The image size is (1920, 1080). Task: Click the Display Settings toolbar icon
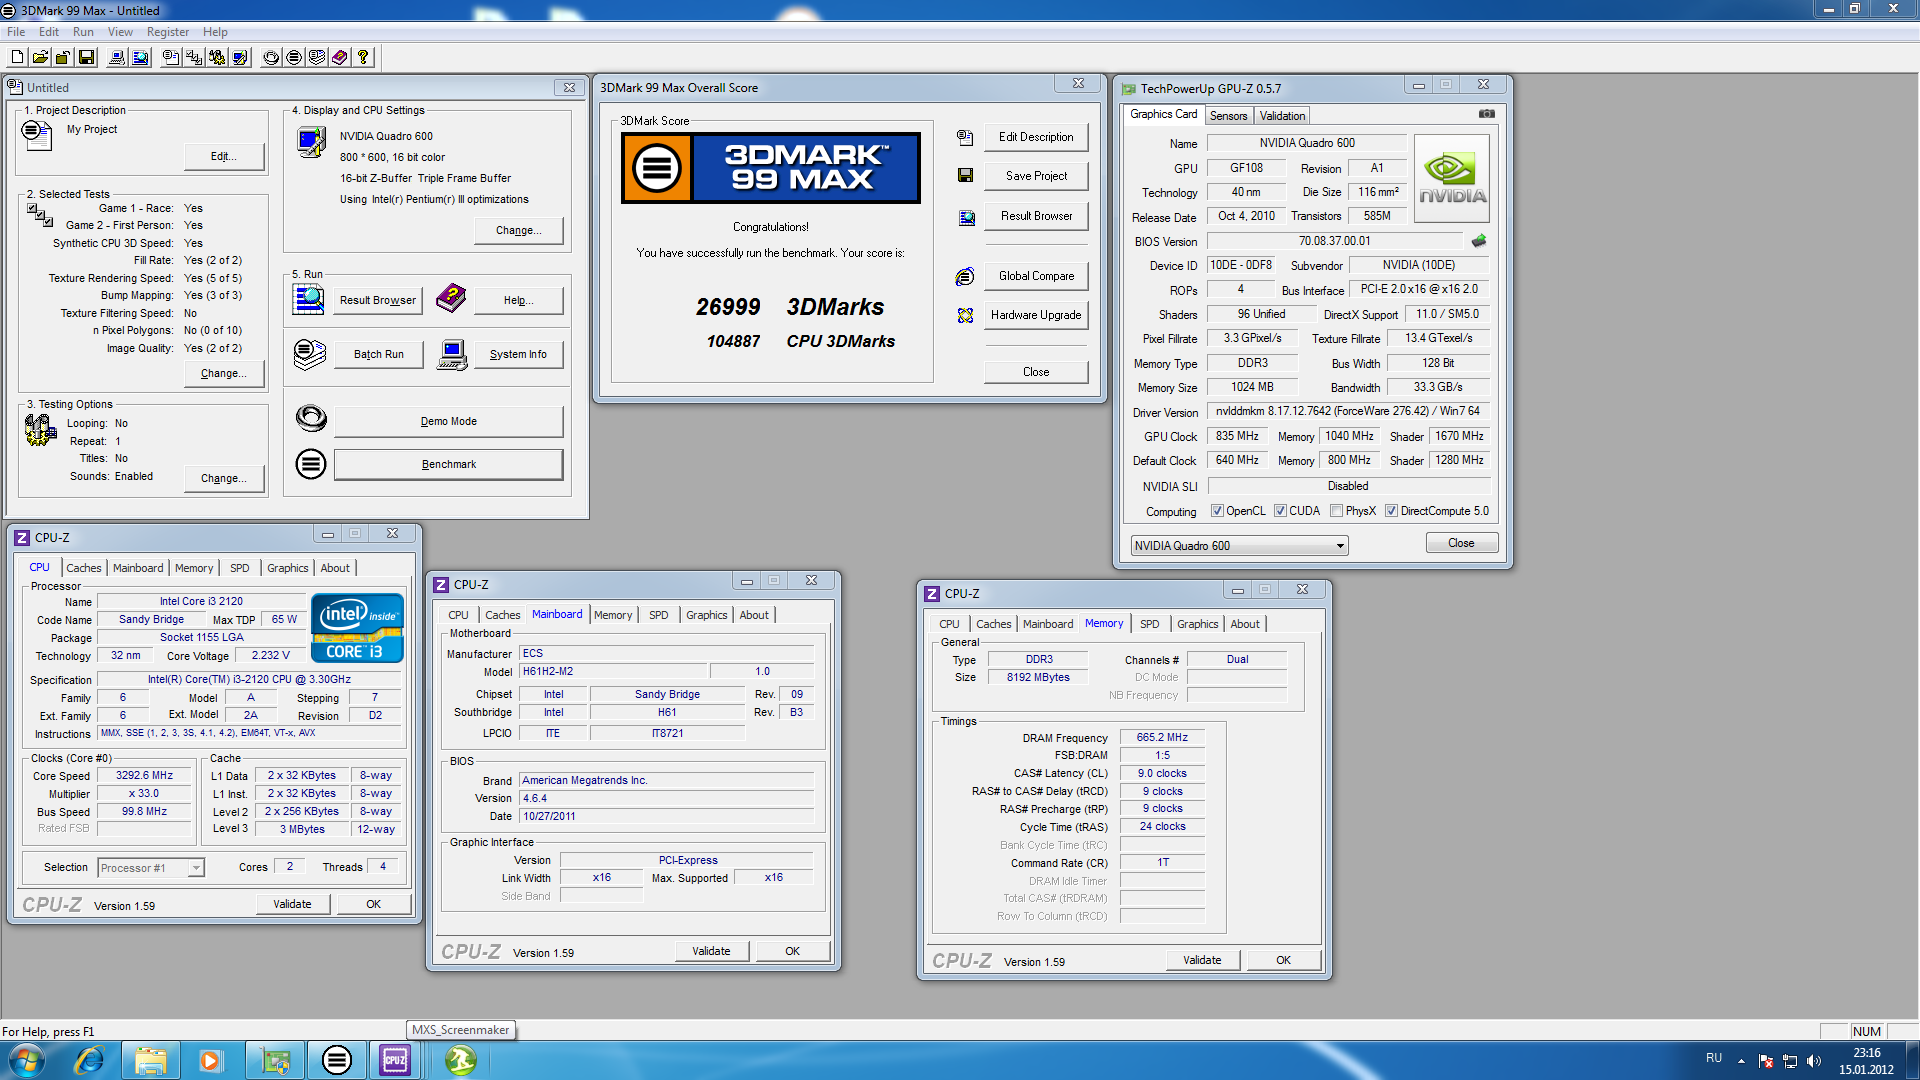tap(240, 58)
